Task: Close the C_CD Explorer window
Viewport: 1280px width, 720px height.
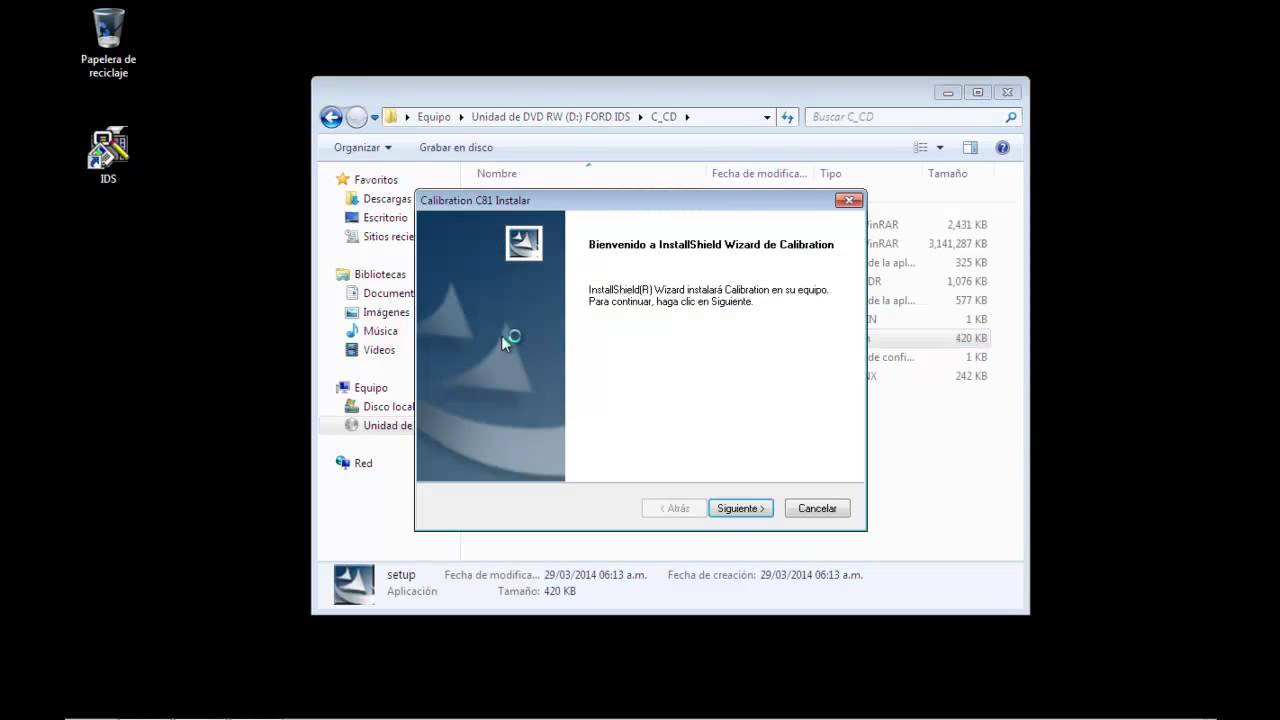Action: click(x=1007, y=92)
